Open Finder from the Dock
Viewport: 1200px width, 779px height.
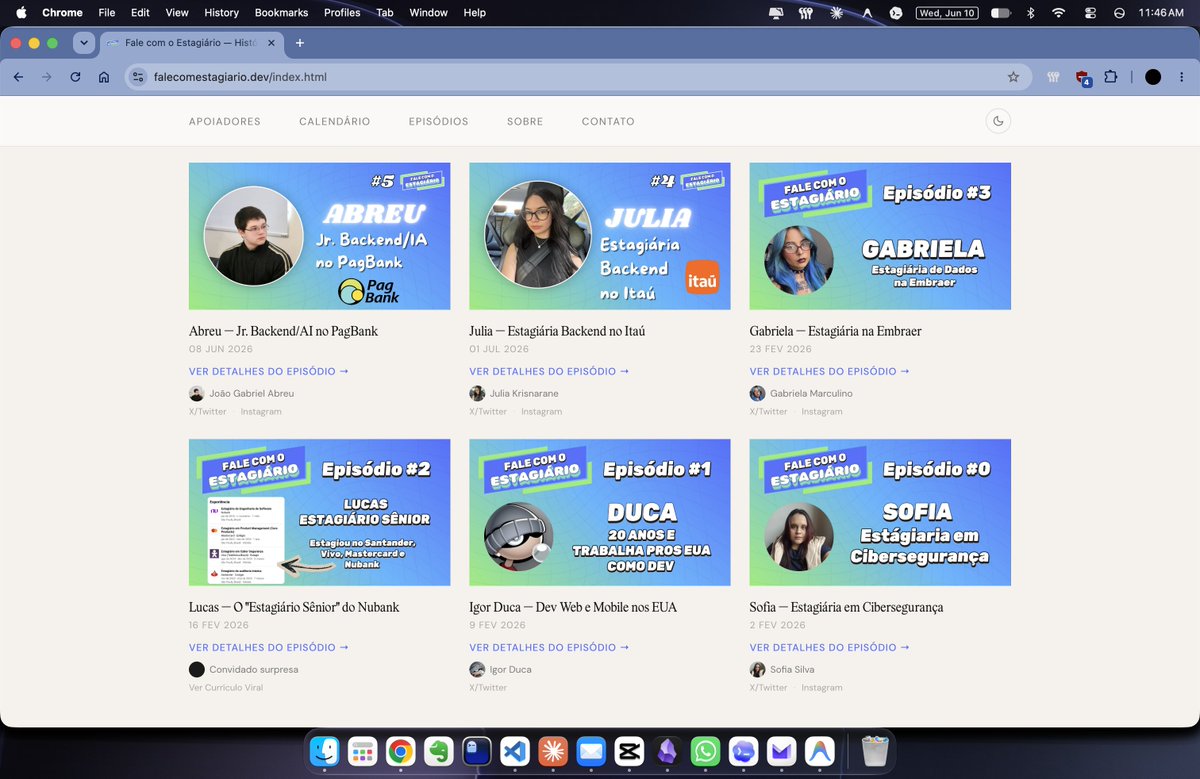325,751
